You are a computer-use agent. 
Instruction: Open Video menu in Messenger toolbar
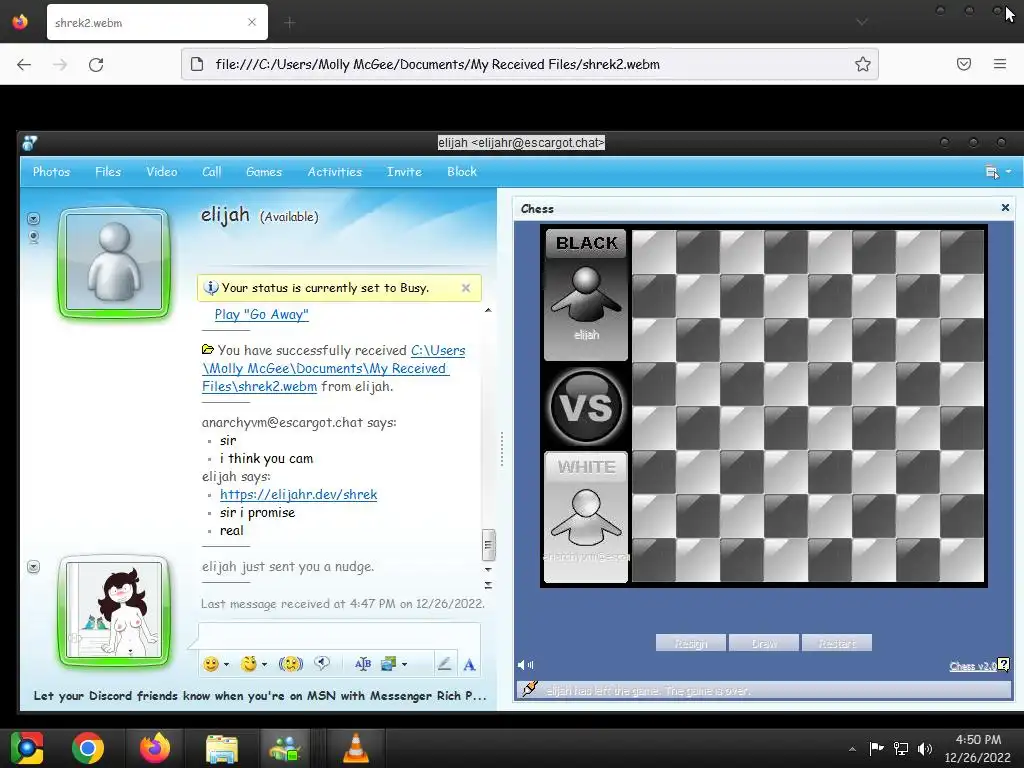click(162, 172)
